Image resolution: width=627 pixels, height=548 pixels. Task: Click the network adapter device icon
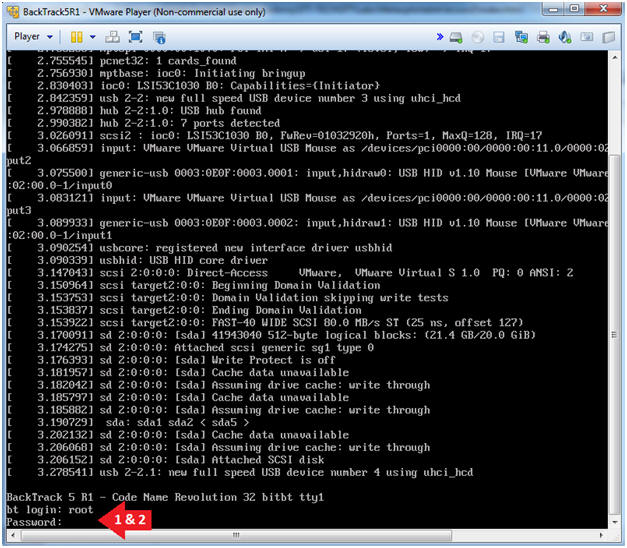pyautogui.click(x=521, y=37)
